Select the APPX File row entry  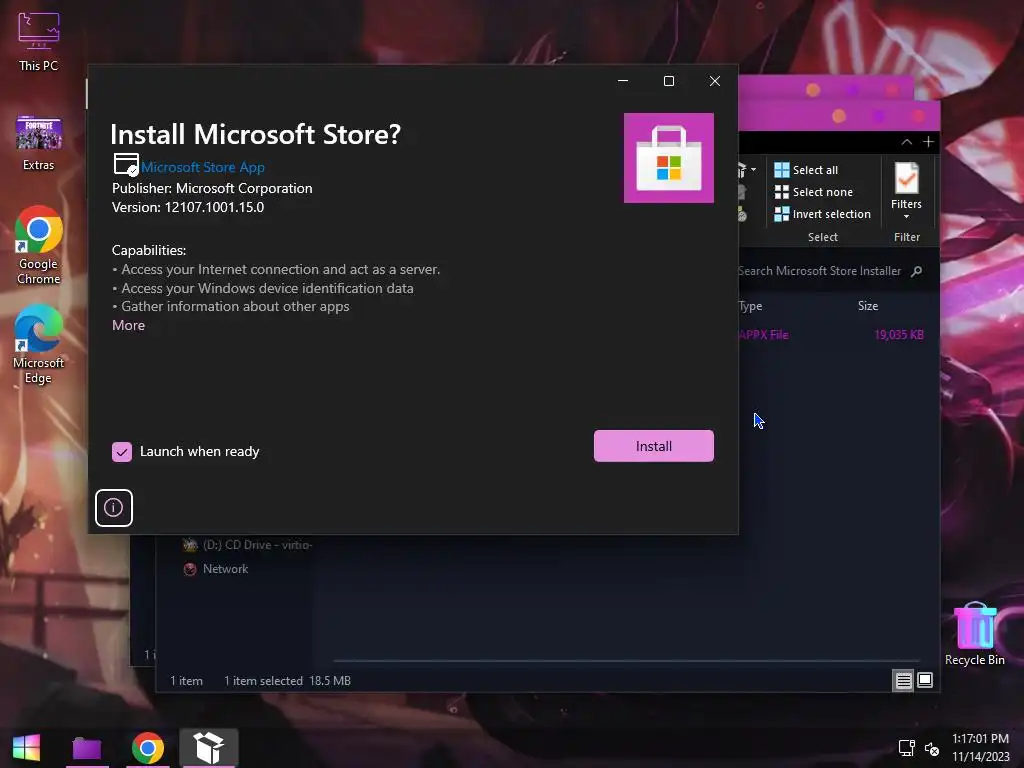click(x=763, y=334)
